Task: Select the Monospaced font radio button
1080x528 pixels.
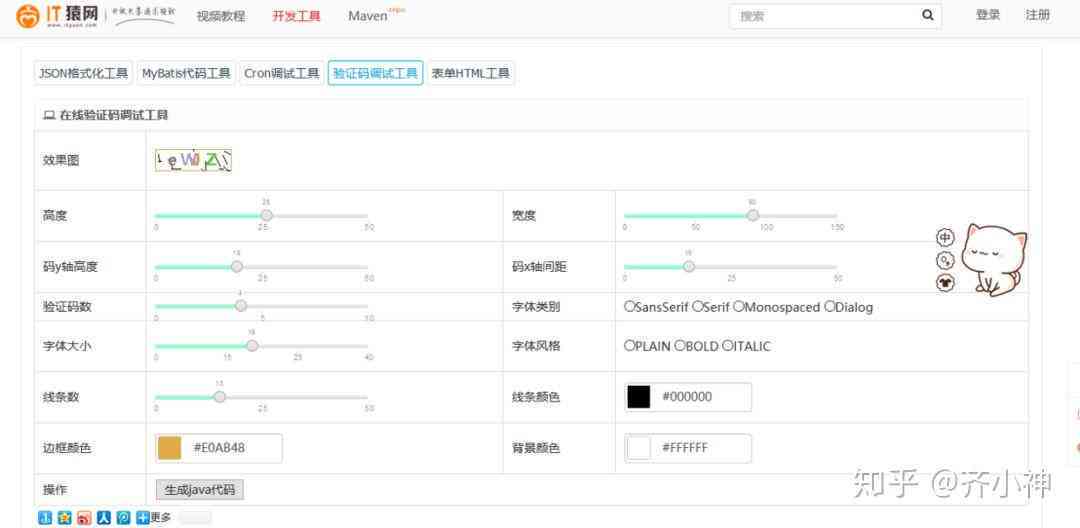Action: (738, 306)
